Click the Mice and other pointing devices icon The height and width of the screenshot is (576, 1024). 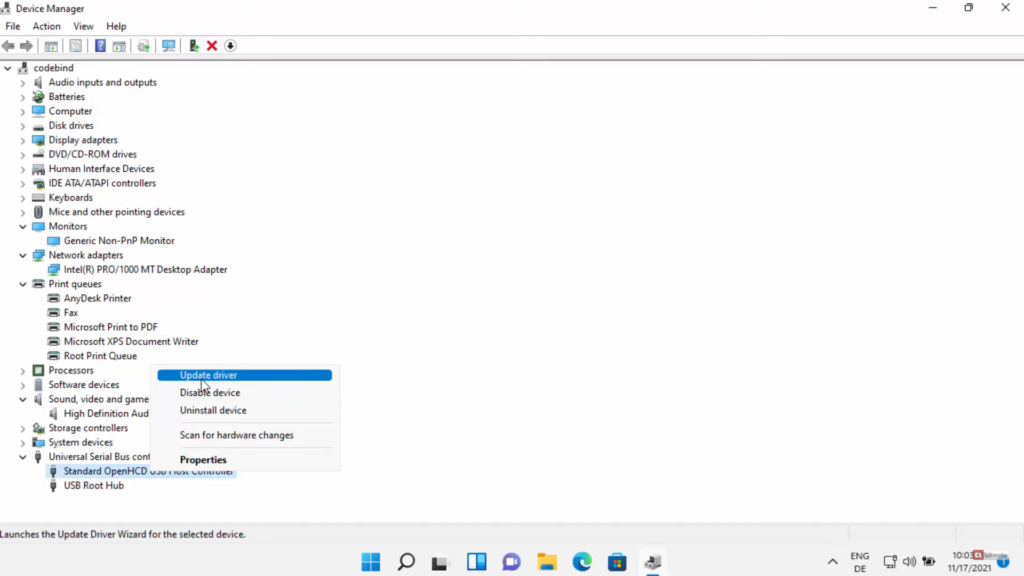click(x=39, y=212)
